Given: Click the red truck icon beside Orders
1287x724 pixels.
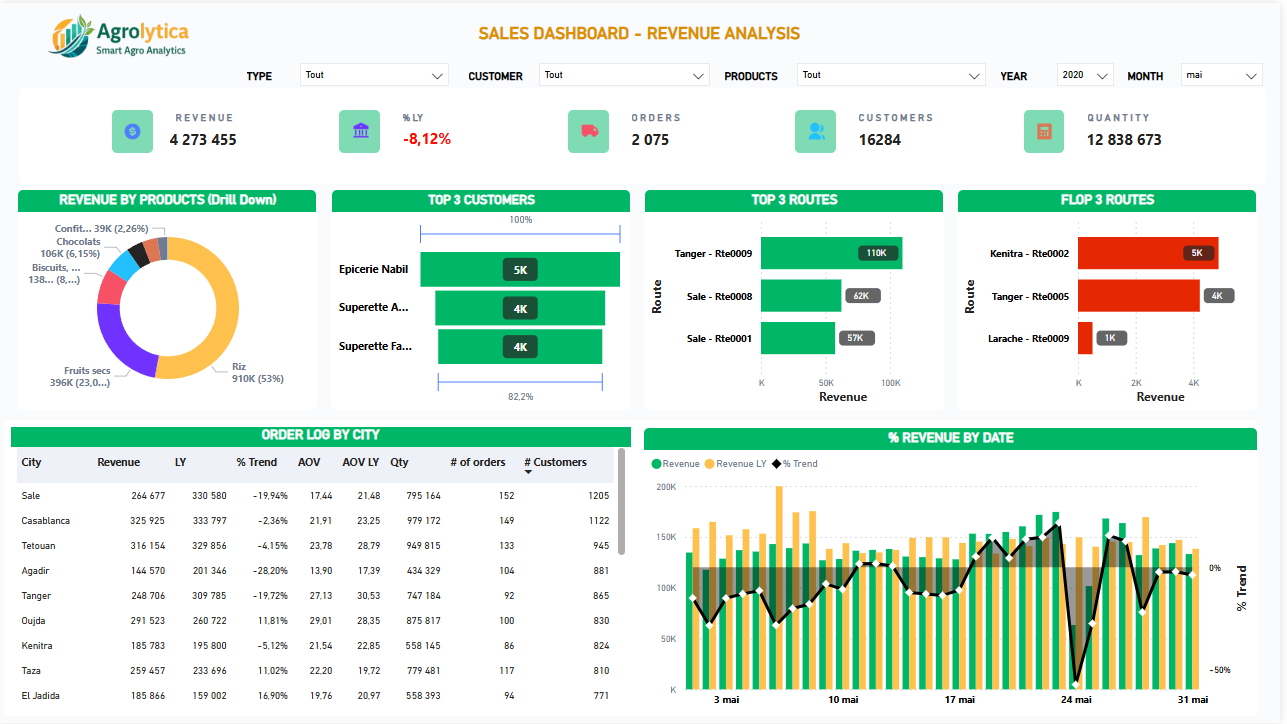Looking at the screenshot, I should coord(588,131).
